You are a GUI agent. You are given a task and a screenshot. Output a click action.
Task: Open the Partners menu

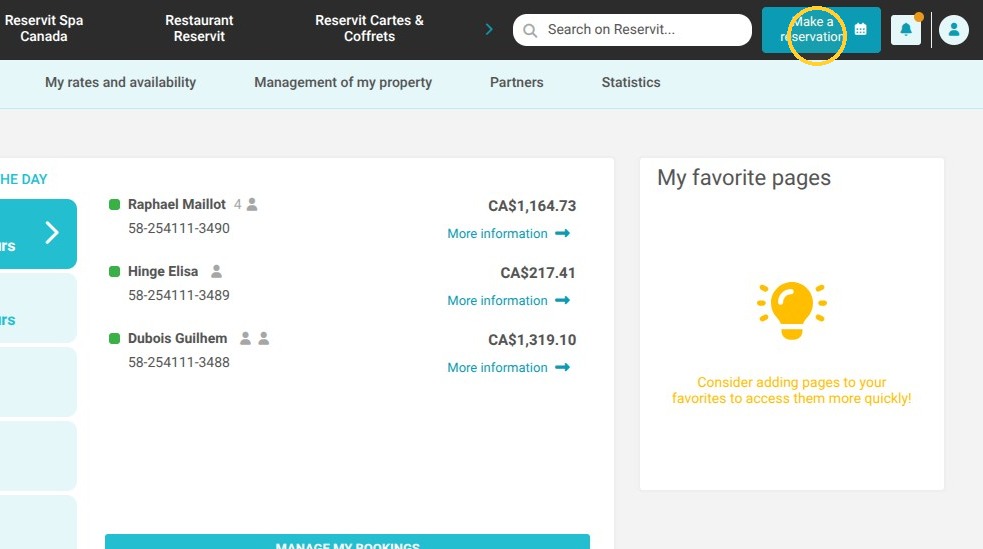point(517,82)
